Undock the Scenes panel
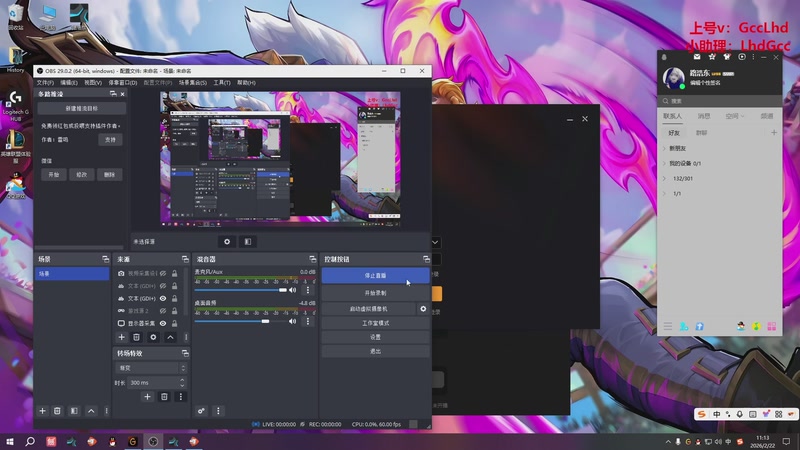 (105, 259)
